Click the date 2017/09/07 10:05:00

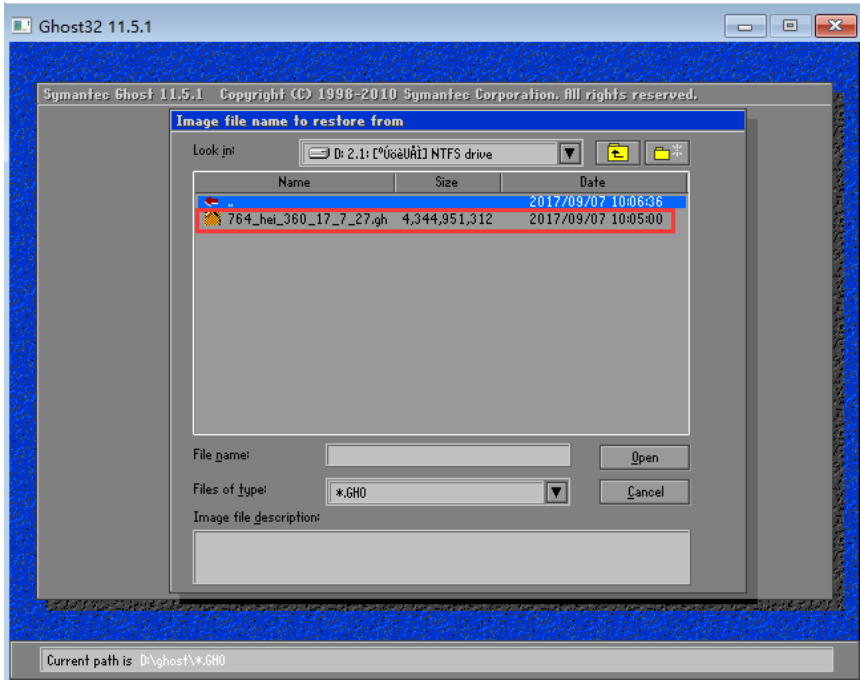click(x=596, y=219)
